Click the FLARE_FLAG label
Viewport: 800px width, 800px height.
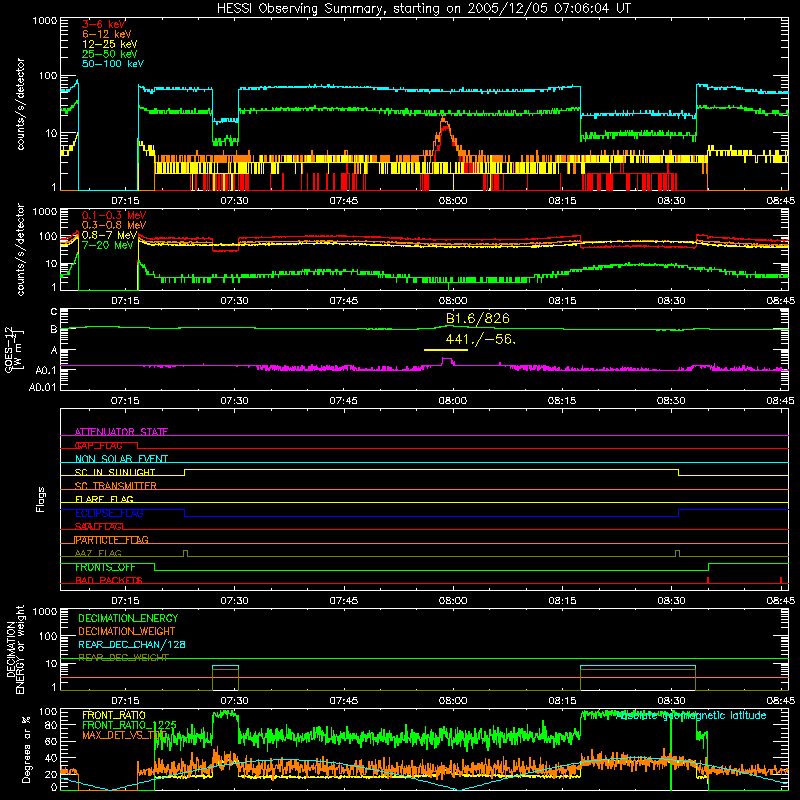104,499
